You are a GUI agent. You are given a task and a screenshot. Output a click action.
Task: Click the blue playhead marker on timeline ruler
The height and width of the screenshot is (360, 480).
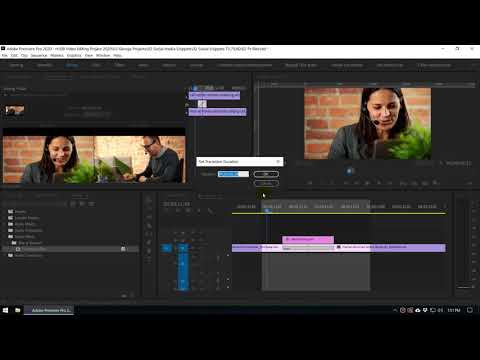point(267,210)
